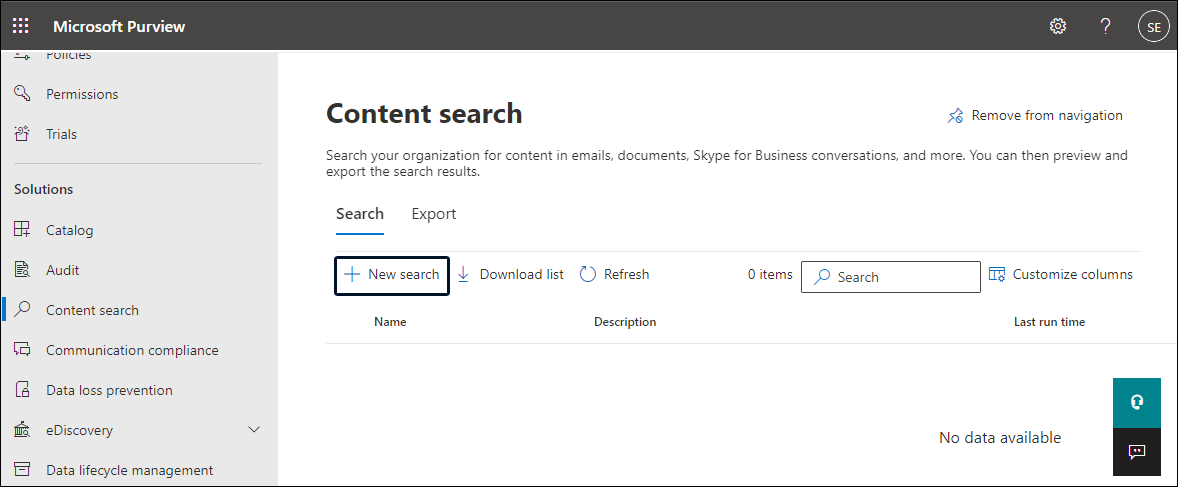This screenshot has height=487, width=1178.
Task: Click the Customize columns button
Action: point(1061,274)
